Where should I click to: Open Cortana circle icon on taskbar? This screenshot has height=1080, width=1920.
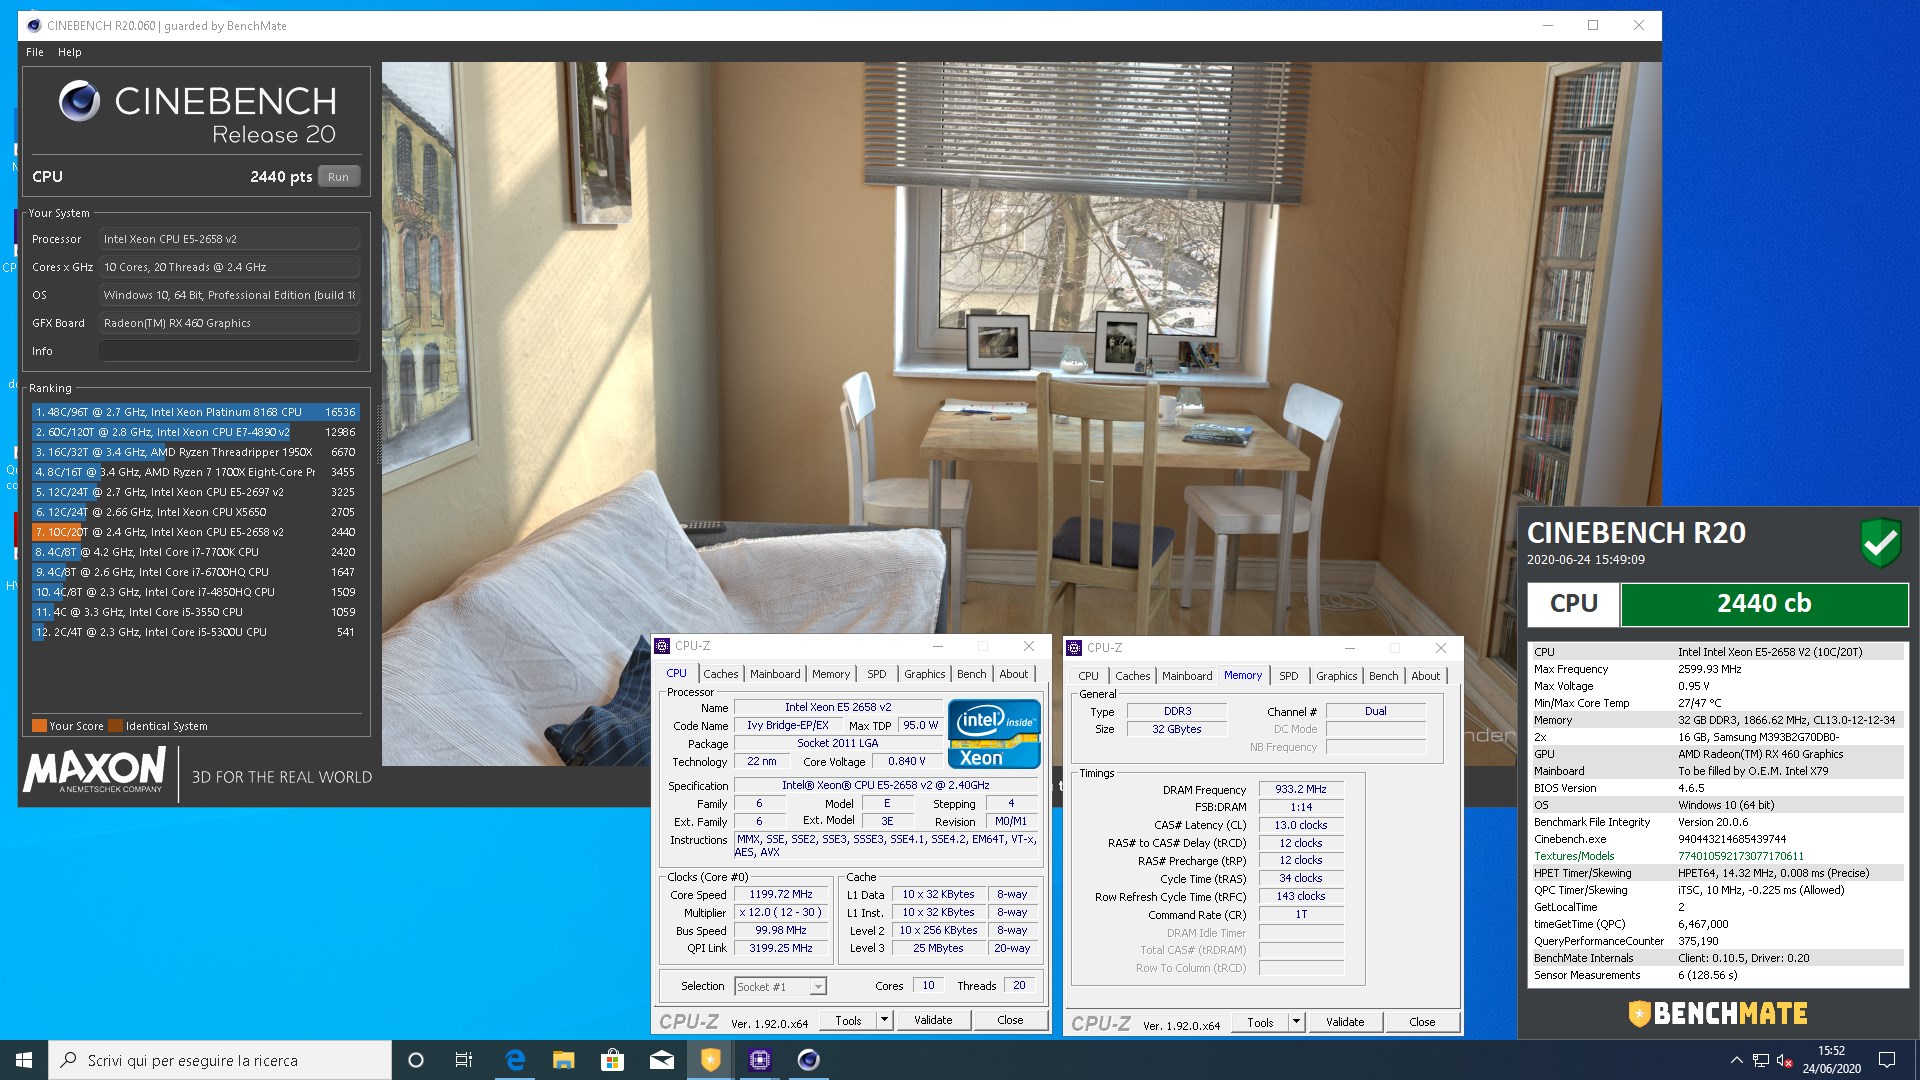(416, 1060)
